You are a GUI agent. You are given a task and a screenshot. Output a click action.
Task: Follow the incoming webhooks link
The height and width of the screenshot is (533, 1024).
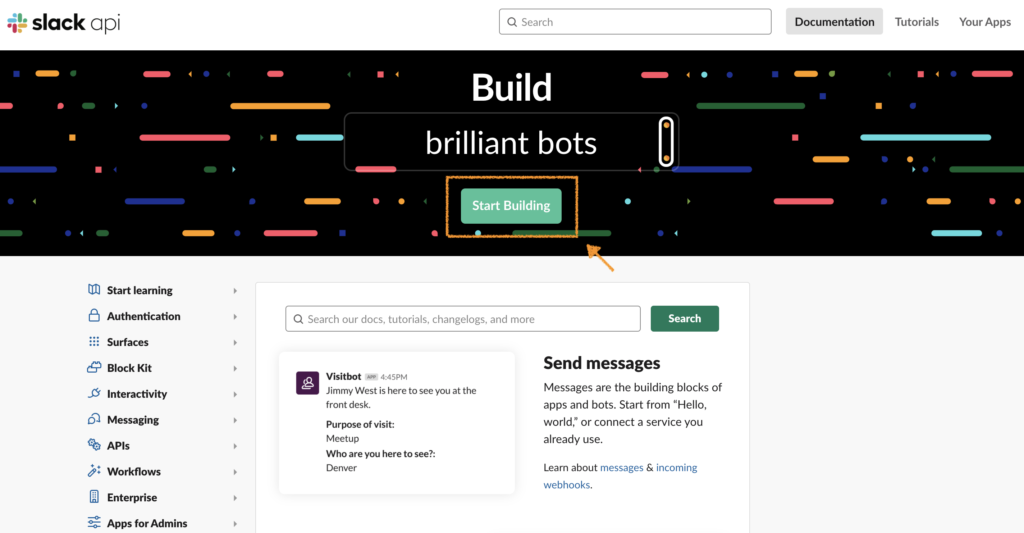[x=620, y=476]
